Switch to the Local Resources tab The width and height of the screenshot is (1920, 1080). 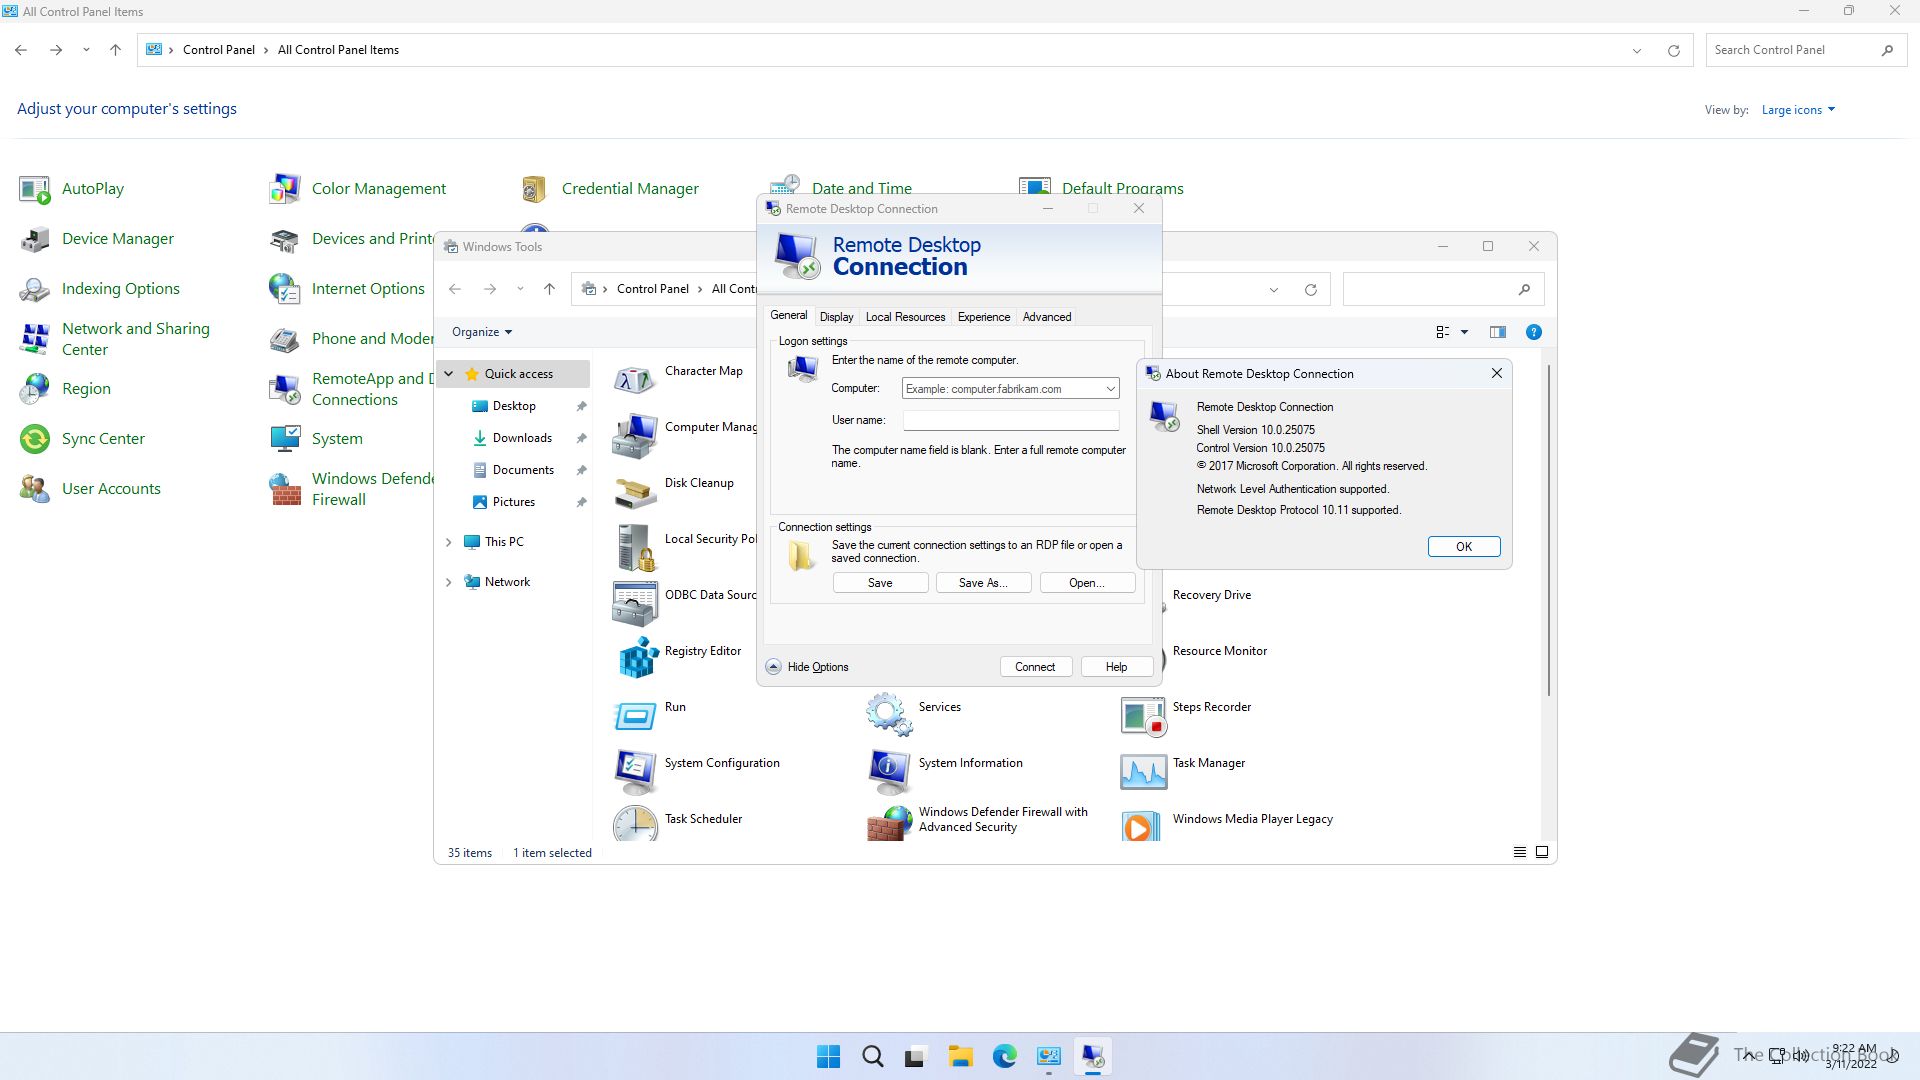pos(905,317)
